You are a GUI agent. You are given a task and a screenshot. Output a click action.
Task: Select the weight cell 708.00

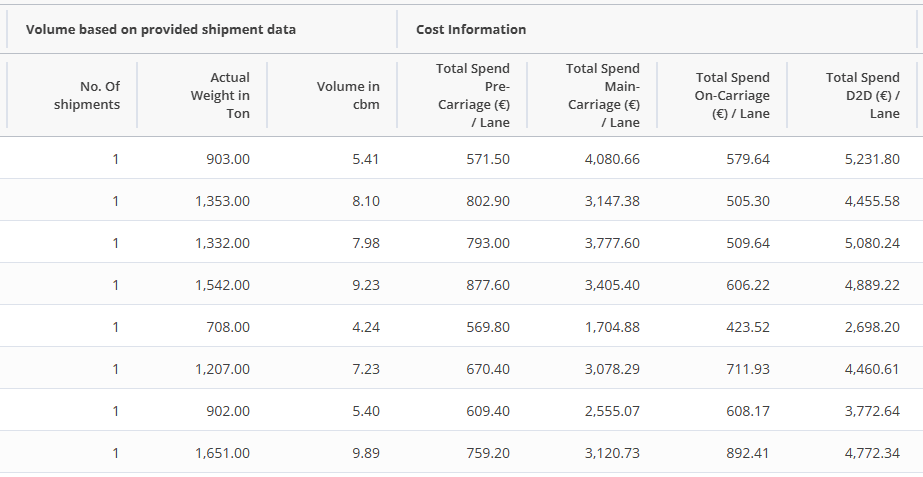[228, 327]
